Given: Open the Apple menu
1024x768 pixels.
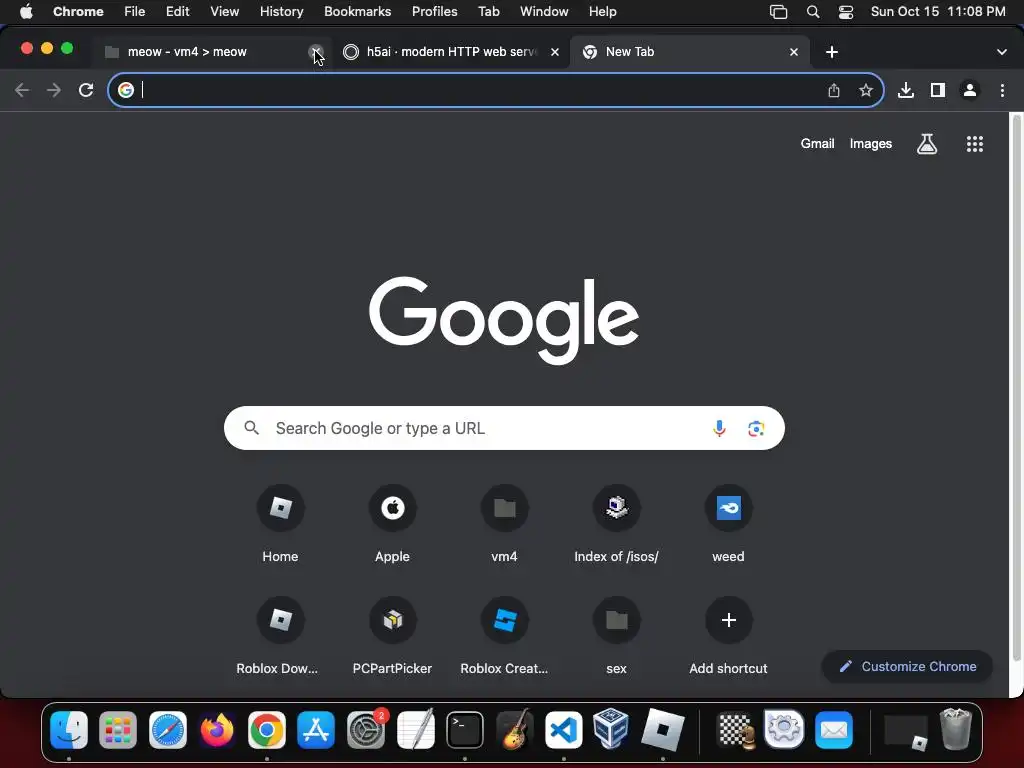Looking at the screenshot, I should pyautogui.click(x=26, y=12).
